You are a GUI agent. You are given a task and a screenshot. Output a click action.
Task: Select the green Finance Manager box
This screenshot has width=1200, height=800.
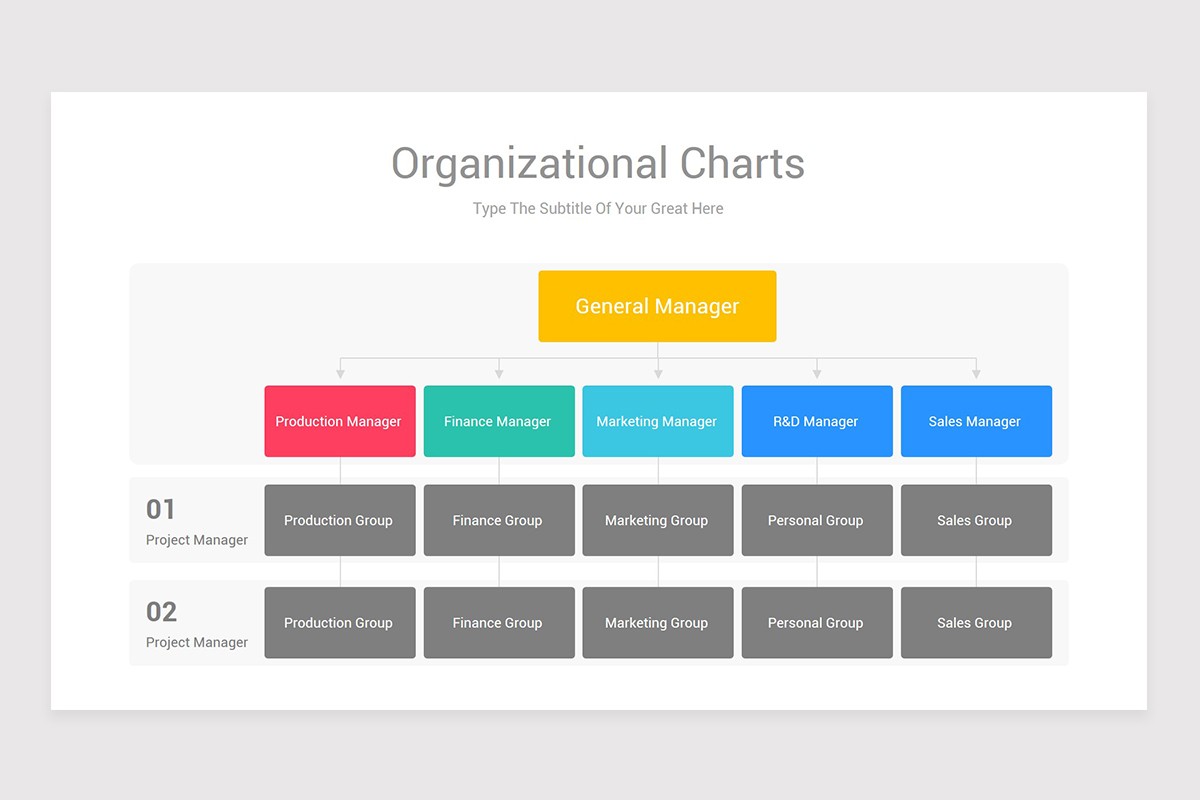click(x=498, y=421)
